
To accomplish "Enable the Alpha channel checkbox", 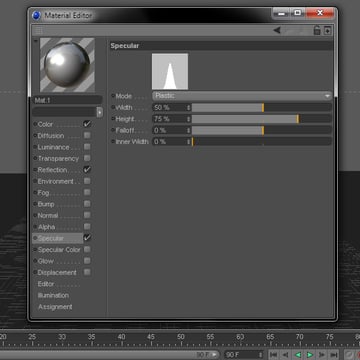I will [x=87, y=227].
